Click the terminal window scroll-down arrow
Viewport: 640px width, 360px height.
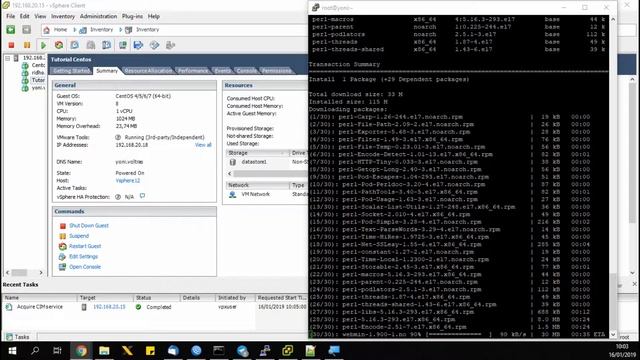pos(613,334)
